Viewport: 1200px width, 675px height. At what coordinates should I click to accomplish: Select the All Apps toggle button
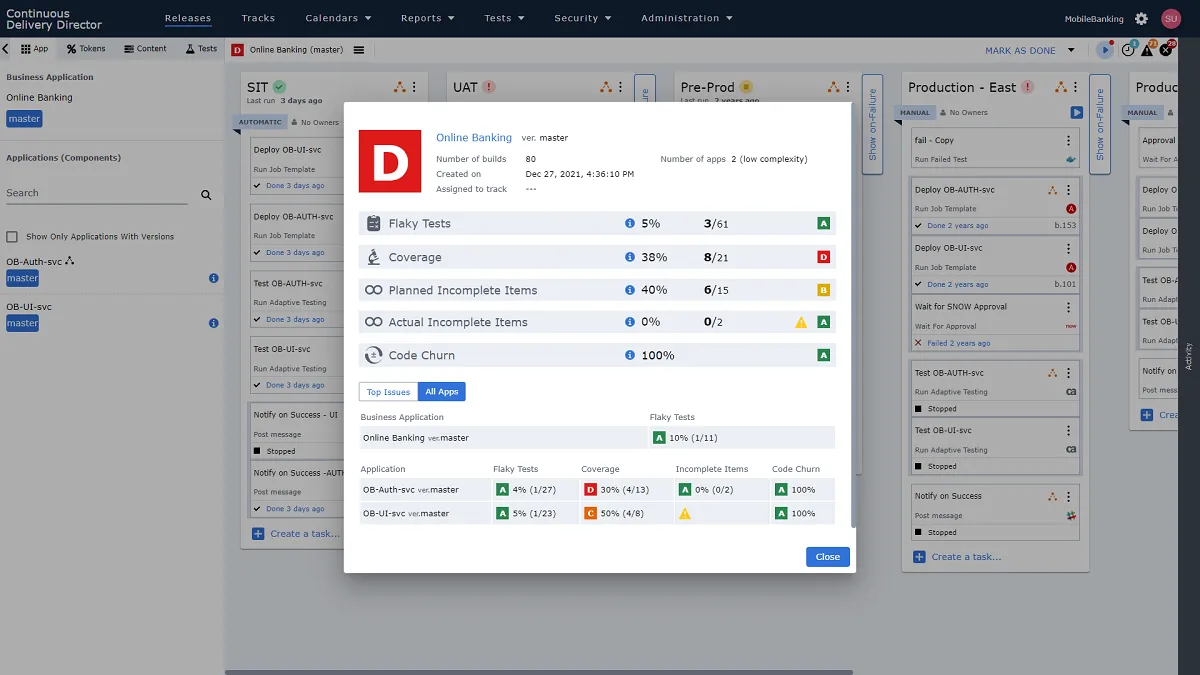(x=442, y=392)
